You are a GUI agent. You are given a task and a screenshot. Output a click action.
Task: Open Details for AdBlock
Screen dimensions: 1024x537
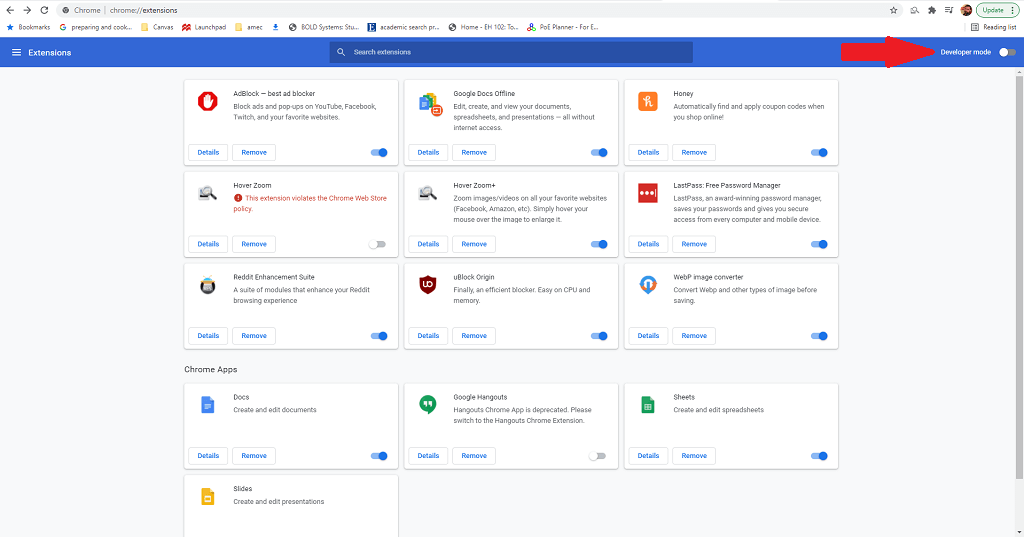[208, 152]
